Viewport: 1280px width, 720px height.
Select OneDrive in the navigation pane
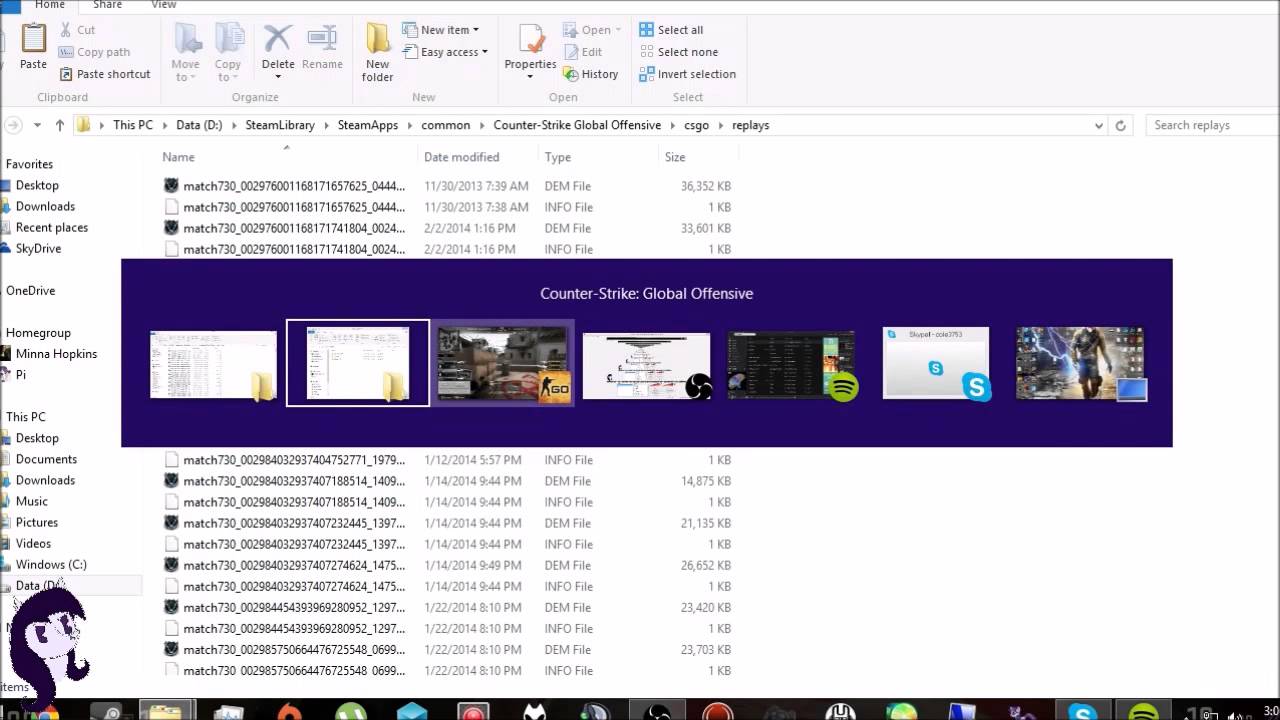[30, 290]
